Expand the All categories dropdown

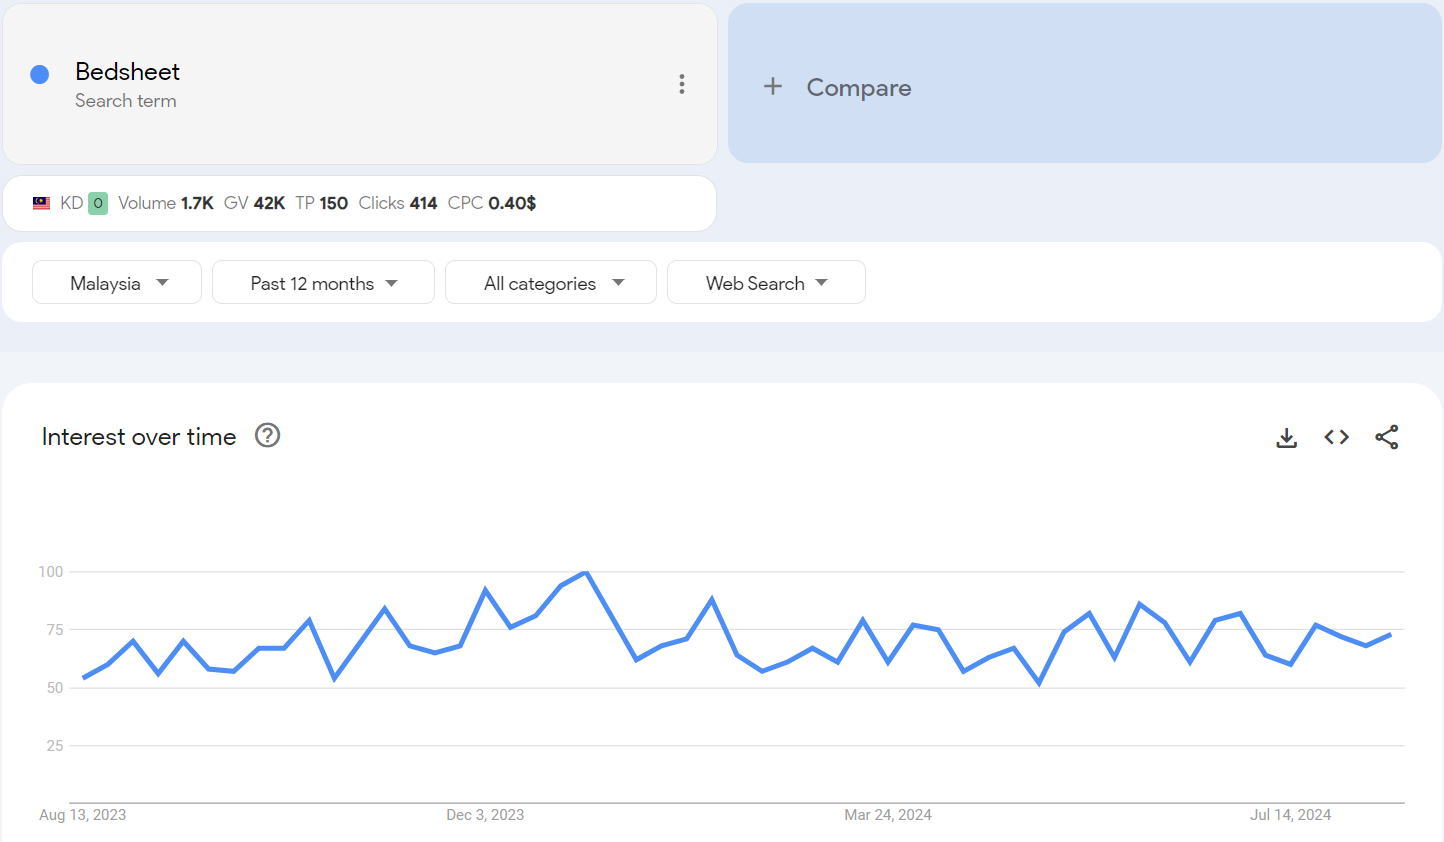(x=551, y=283)
